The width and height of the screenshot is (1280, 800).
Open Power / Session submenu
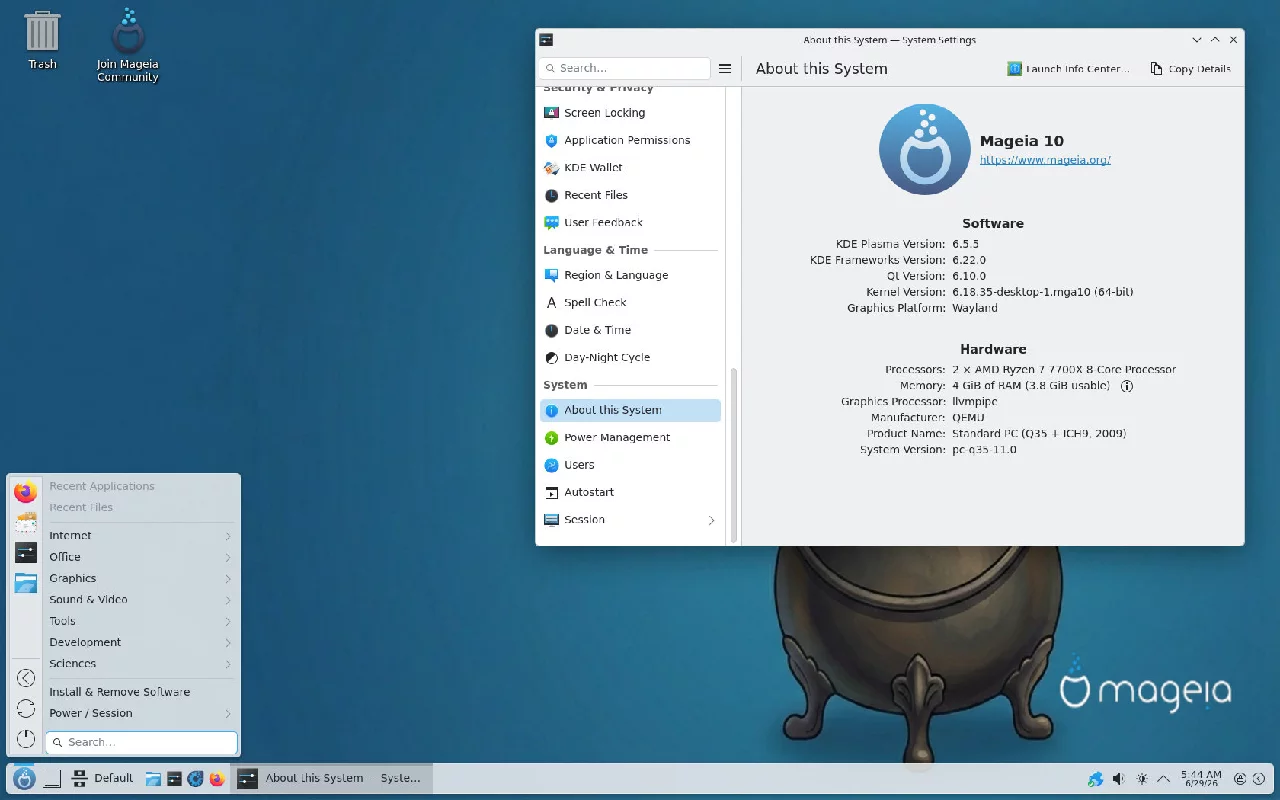coord(140,713)
